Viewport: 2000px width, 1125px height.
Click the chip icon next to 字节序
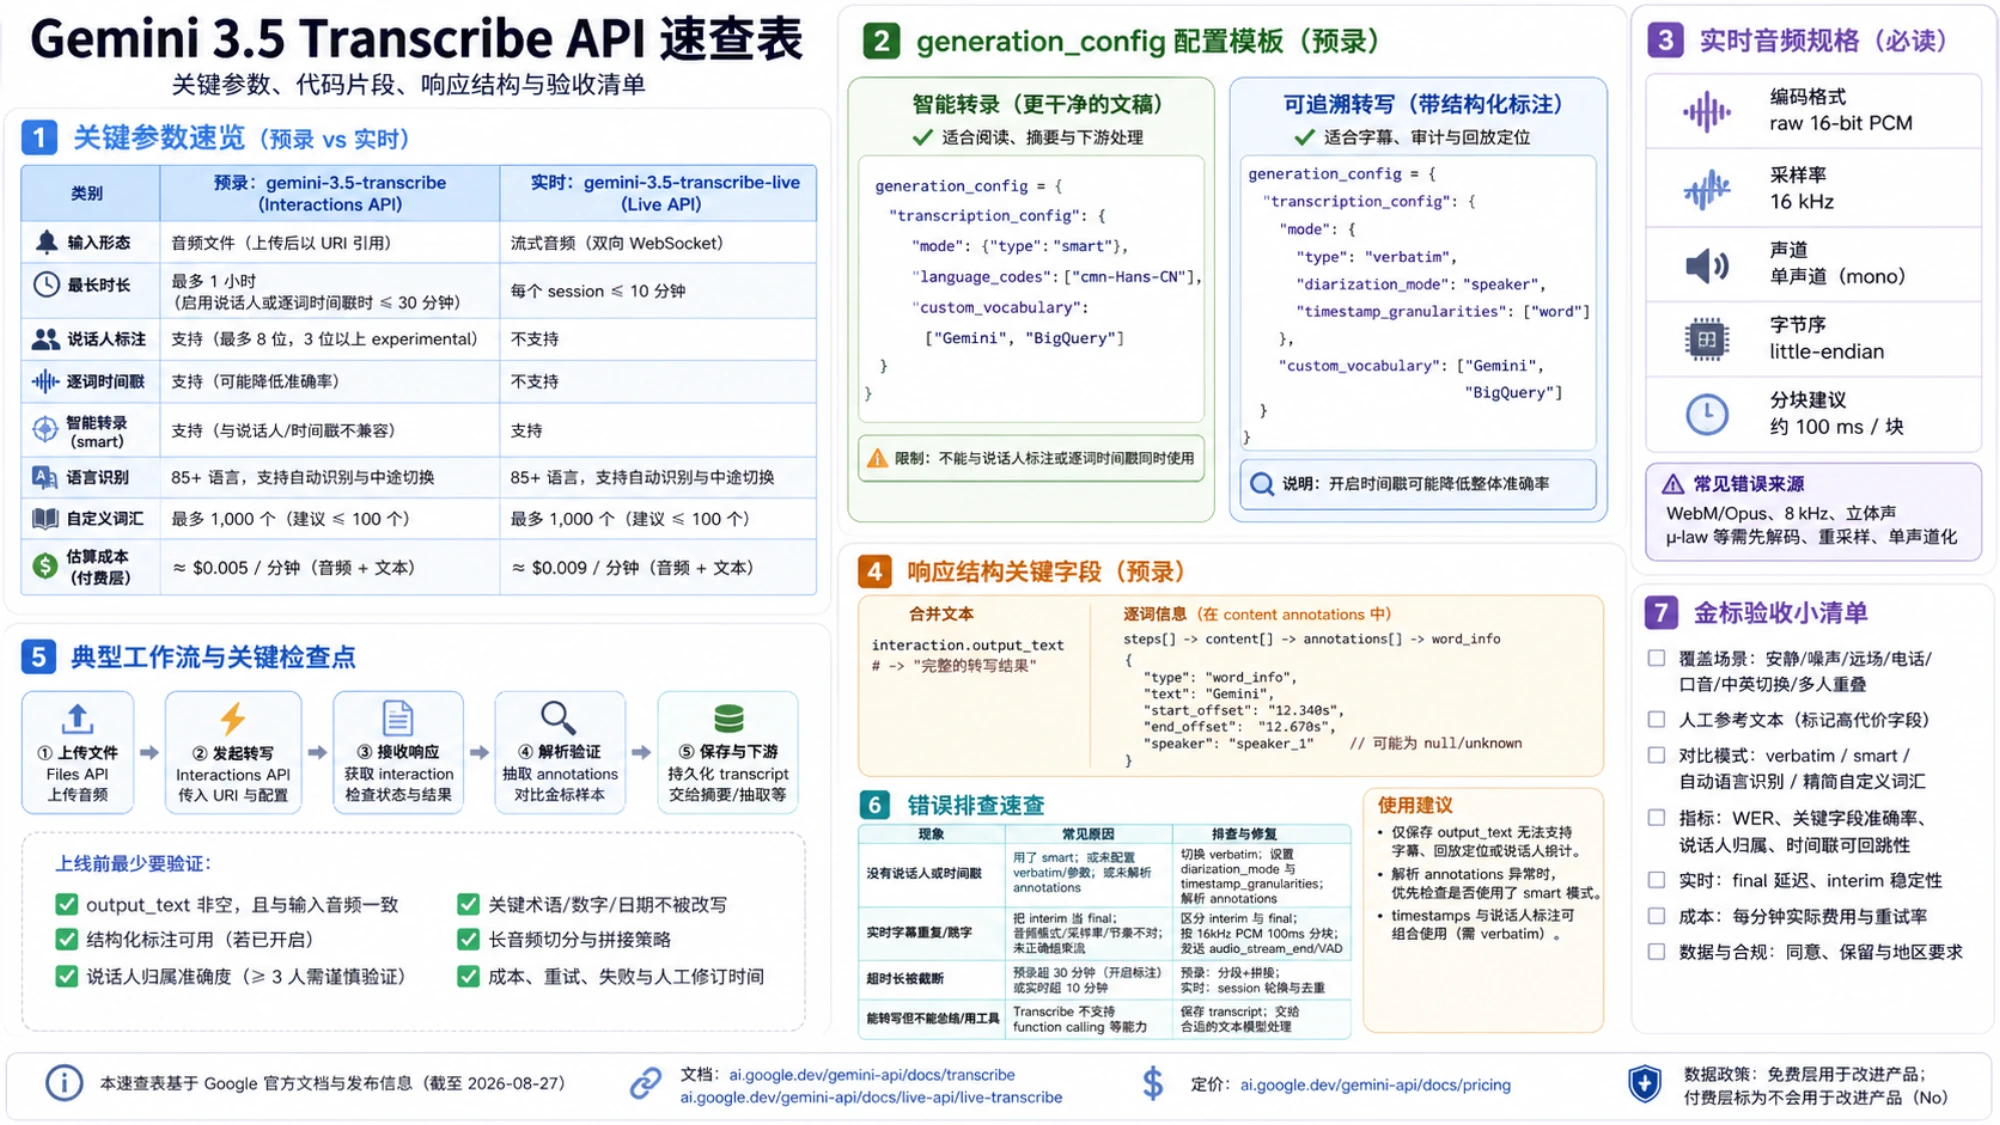tap(1707, 339)
